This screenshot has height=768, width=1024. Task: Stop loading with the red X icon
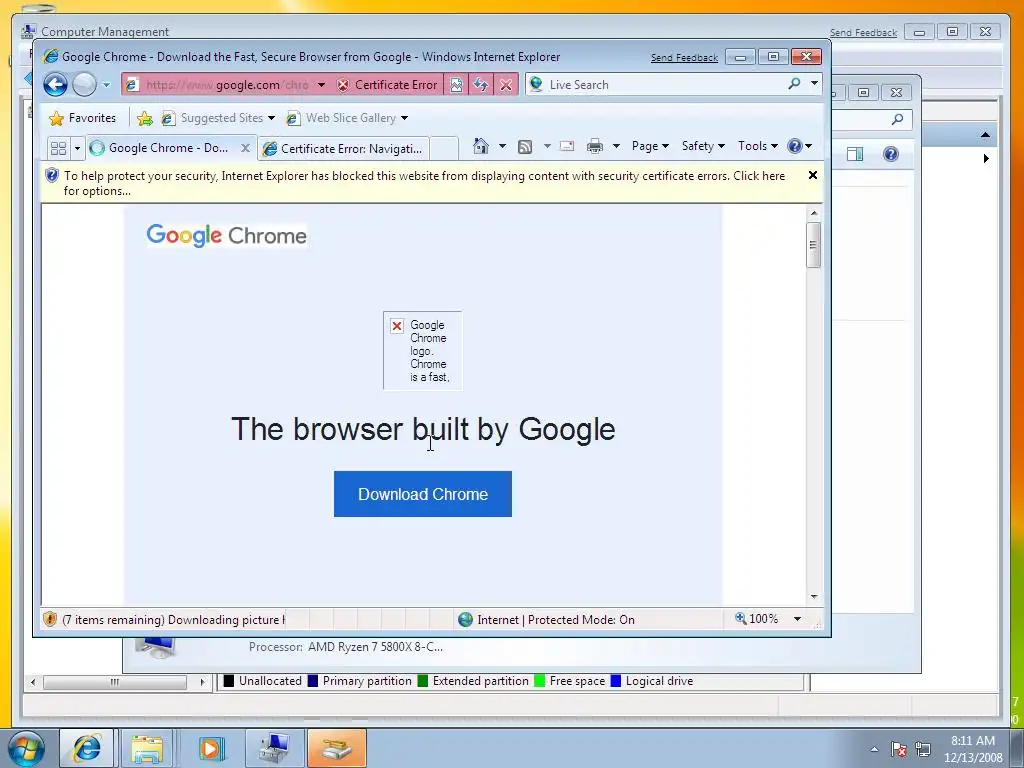[505, 85]
